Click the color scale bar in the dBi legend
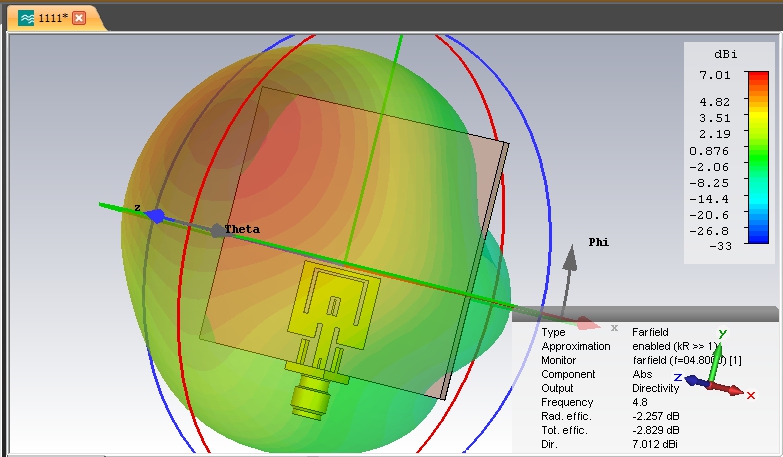Screen dimensions: 783x457 pos(759,158)
